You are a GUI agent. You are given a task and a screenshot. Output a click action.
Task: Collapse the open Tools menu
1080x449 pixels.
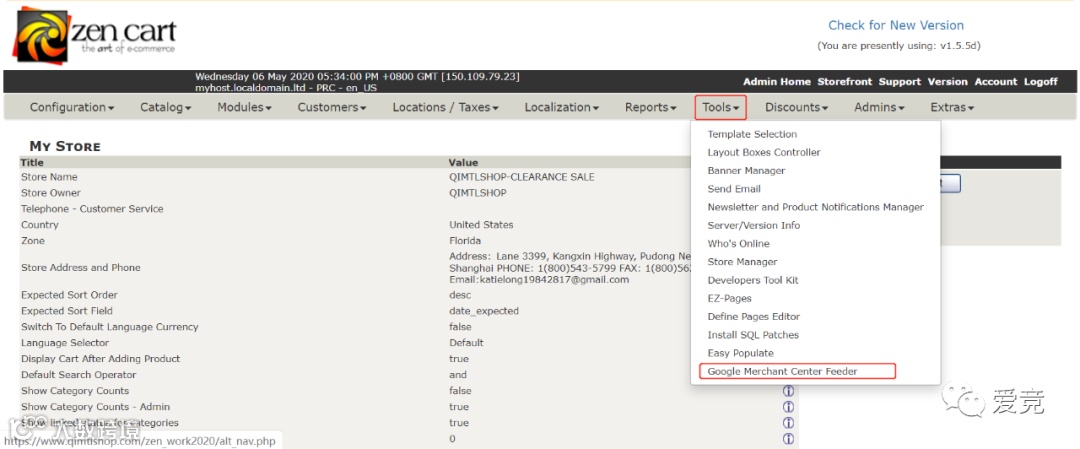720,107
